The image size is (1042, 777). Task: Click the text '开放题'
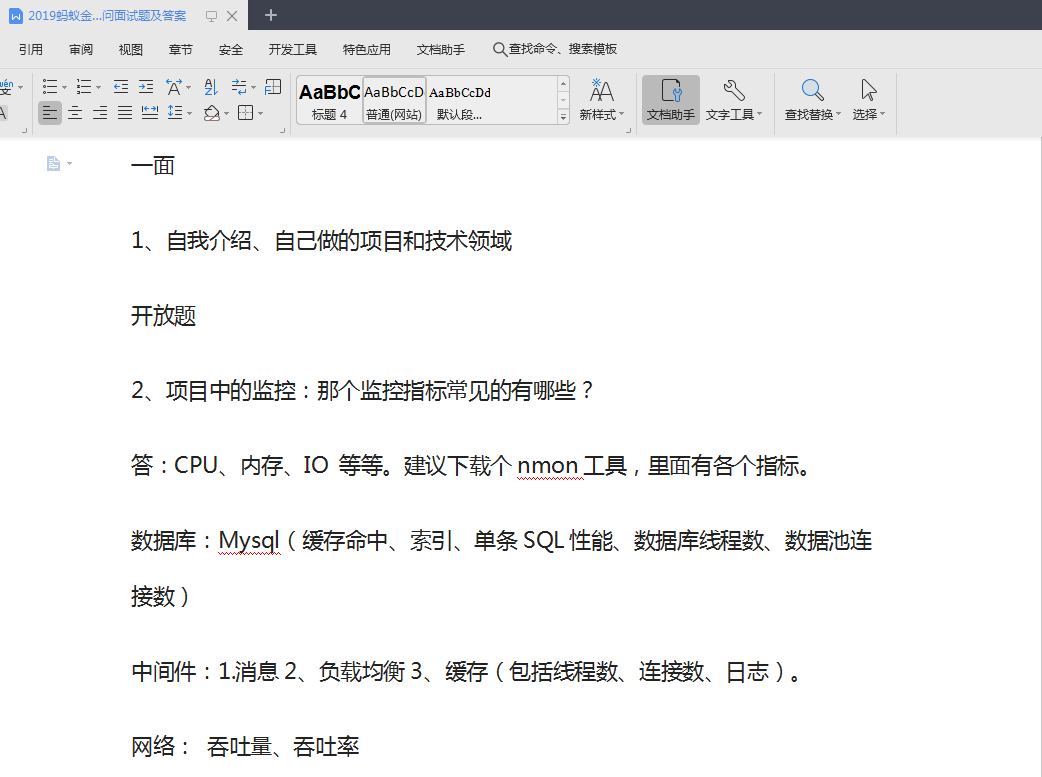point(163,316)
